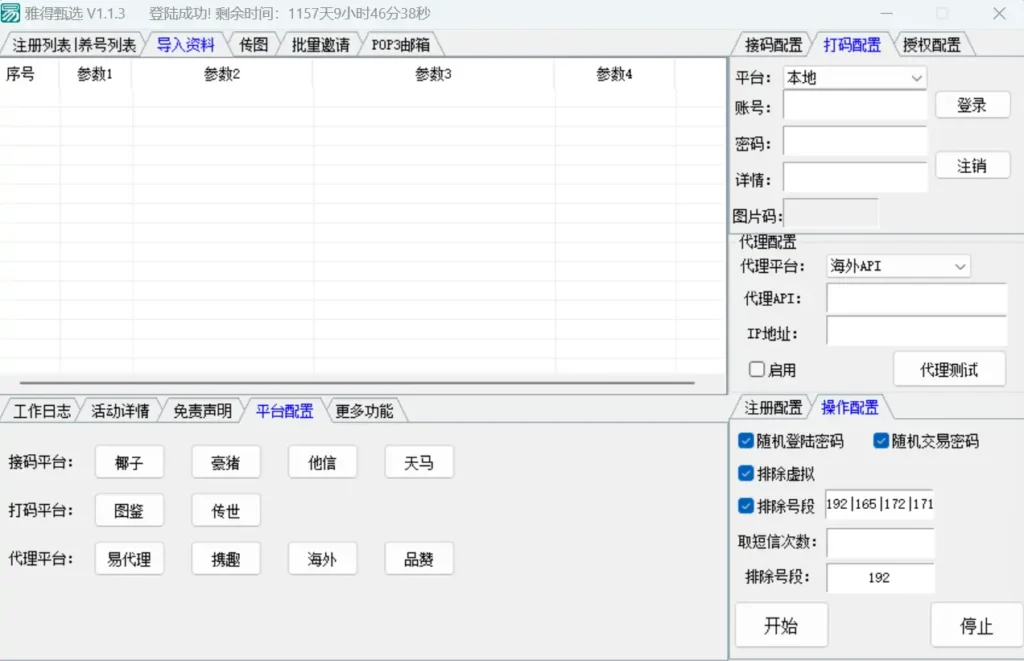Open the 传图 tab

pos(253,45)
